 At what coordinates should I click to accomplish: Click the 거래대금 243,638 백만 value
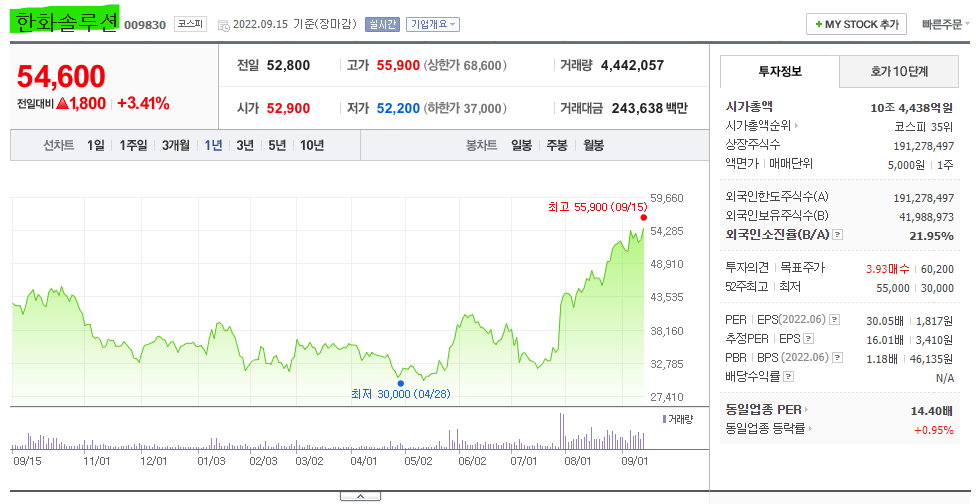(650, 108)
